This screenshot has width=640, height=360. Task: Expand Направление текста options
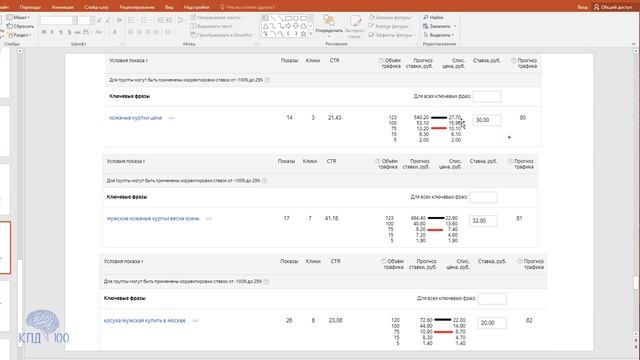point(217,18)
